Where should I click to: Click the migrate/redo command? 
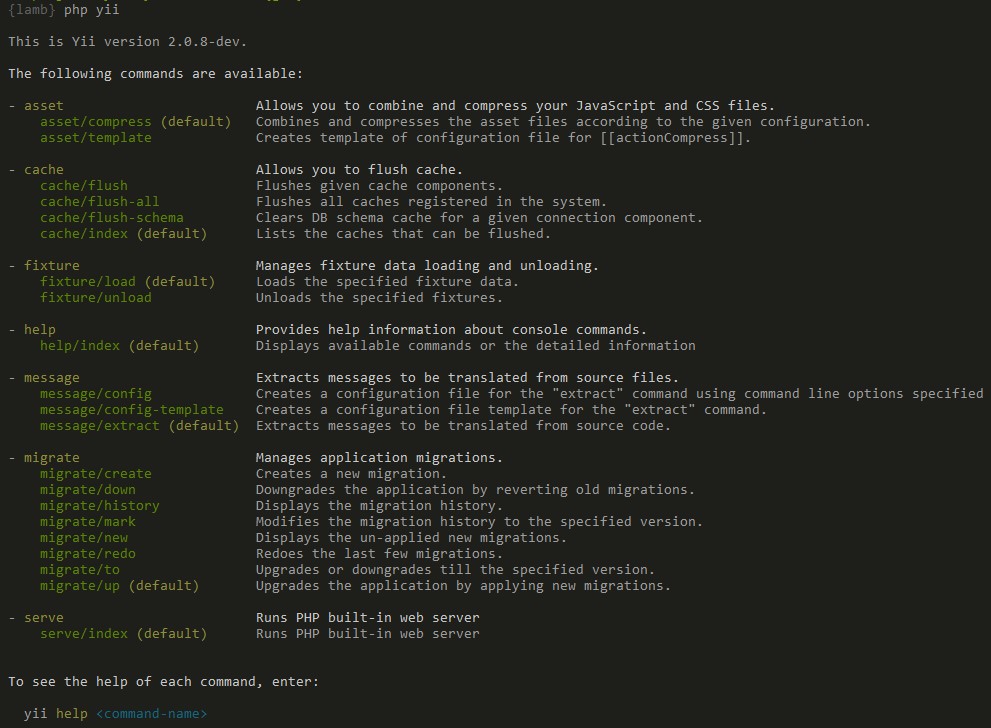[x=87, y=554]
